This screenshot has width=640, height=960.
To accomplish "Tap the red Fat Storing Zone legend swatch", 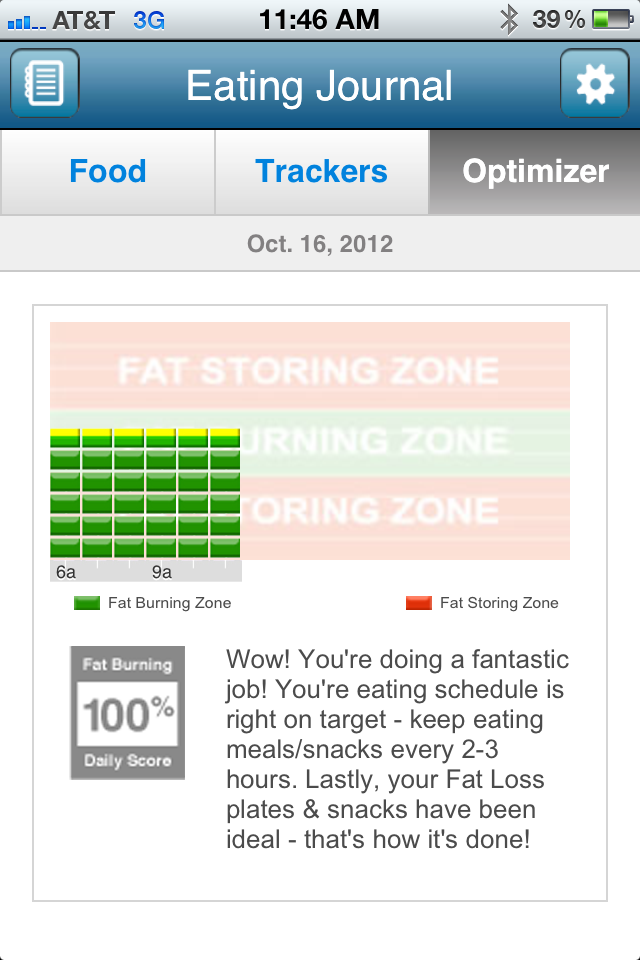I will 419,603.
